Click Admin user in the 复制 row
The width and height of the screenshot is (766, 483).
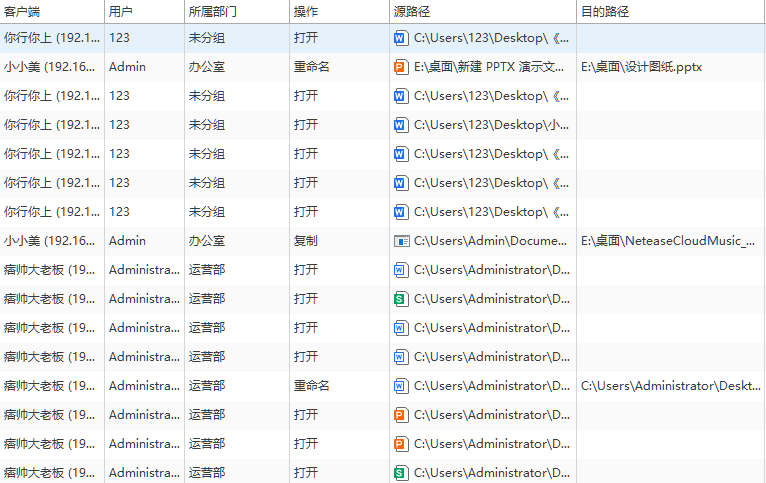click(127, 241)
